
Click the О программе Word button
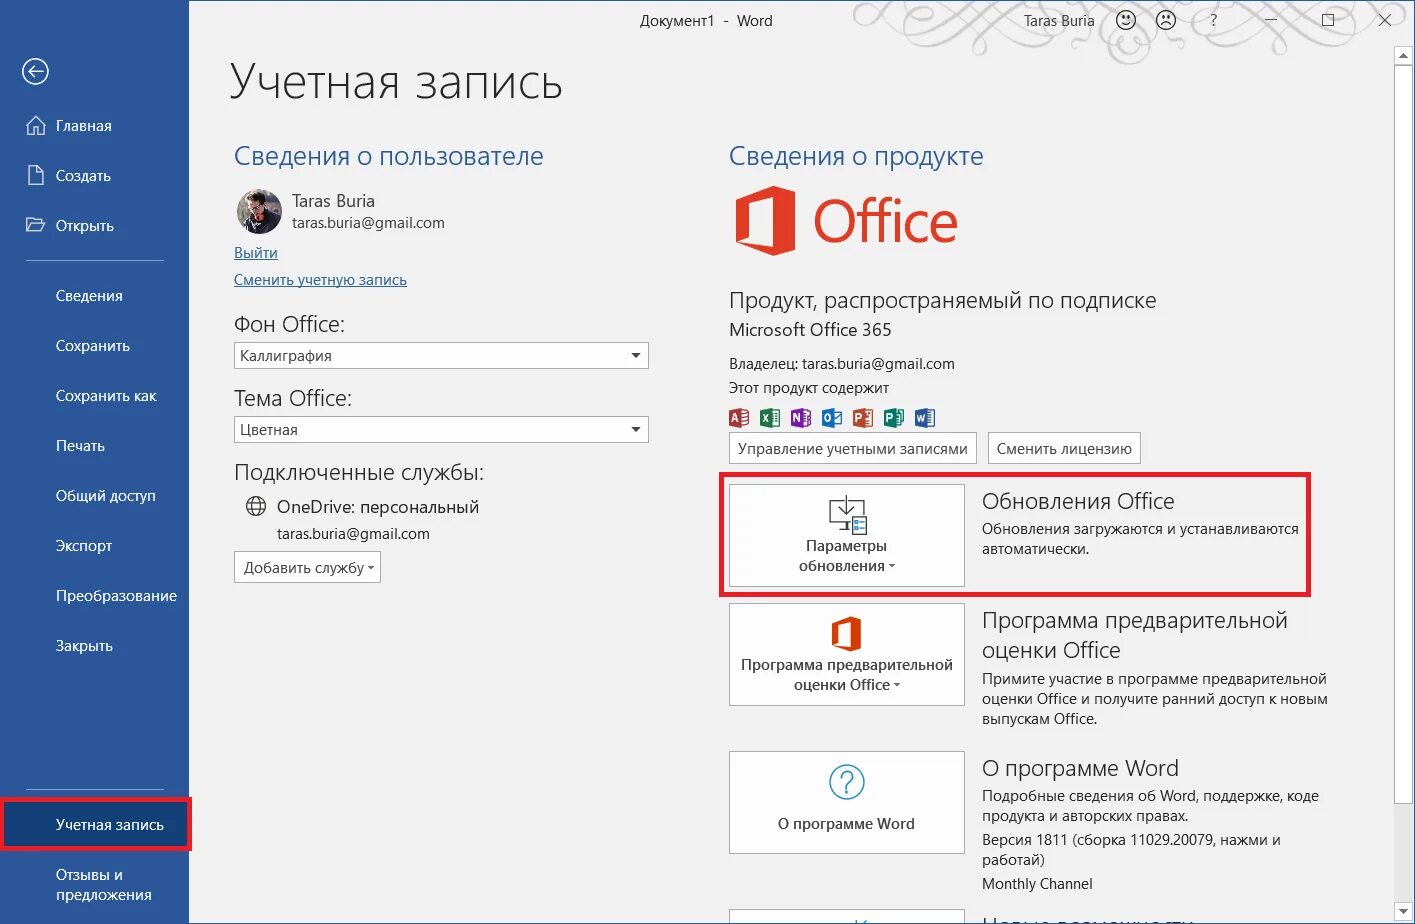(846, 803)
